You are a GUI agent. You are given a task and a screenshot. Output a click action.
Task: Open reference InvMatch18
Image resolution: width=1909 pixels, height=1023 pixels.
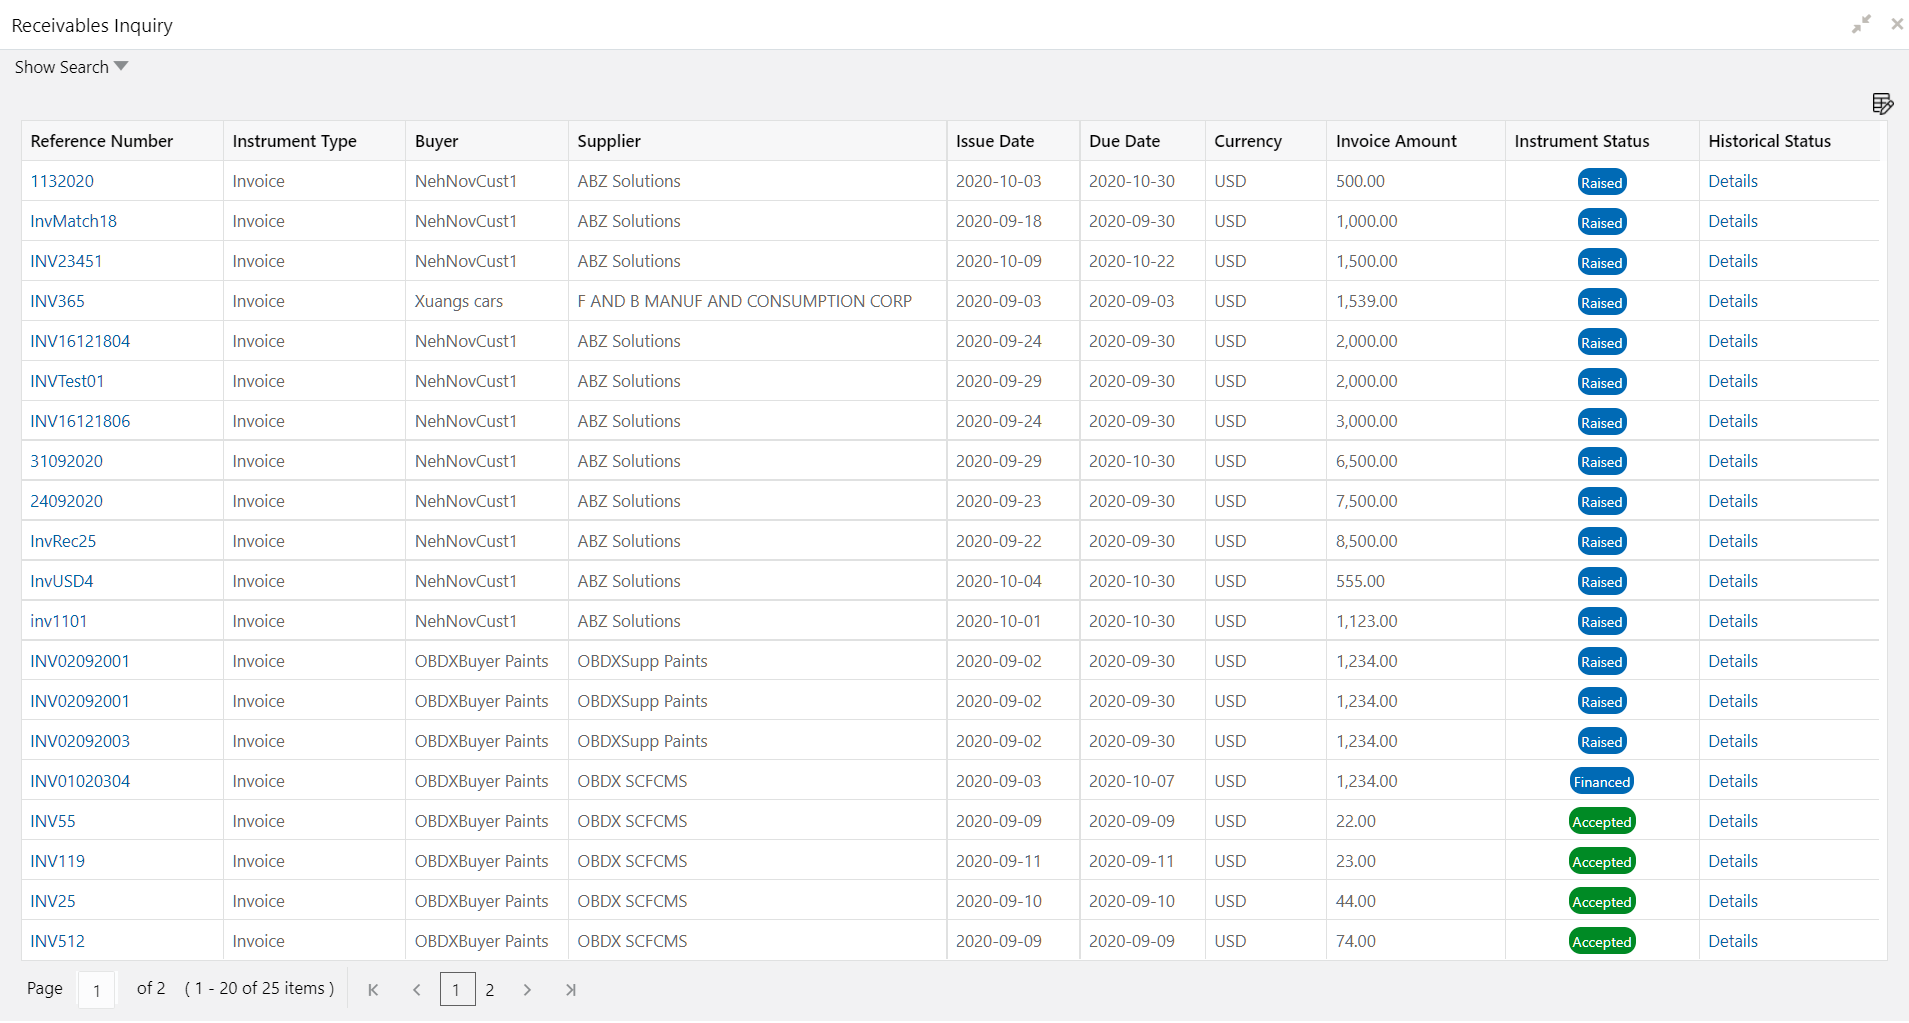(73, 221)
